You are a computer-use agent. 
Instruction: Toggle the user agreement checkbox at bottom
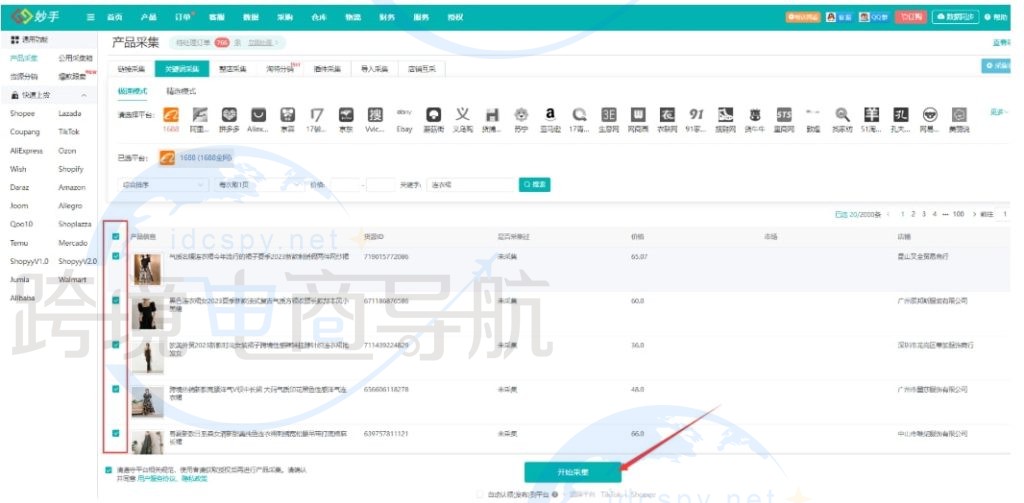coord(108,469)
